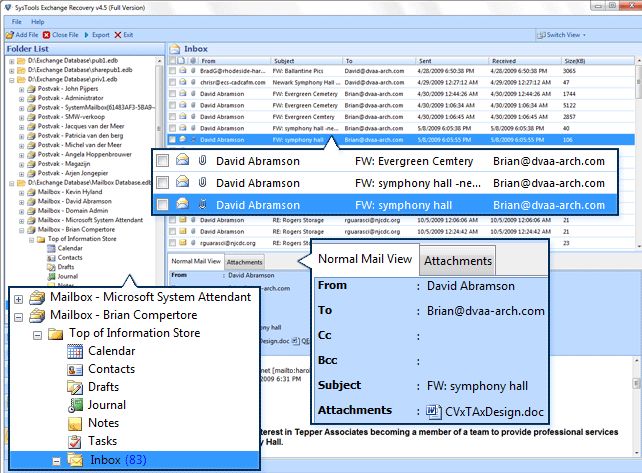The width and height of the screenshot is (642, 473).
Task: Tick checkbox beside FW: symphony hall -ne email
Action: (x=162, y=183)
